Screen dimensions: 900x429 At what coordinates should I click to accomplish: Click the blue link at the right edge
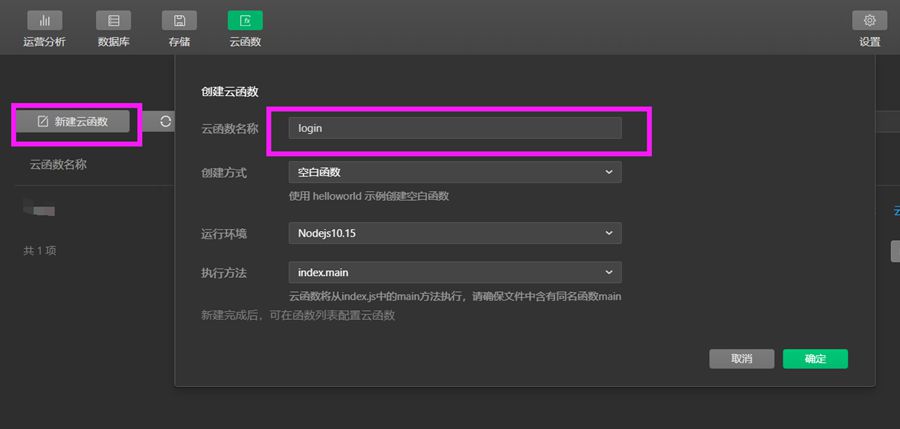895,210
